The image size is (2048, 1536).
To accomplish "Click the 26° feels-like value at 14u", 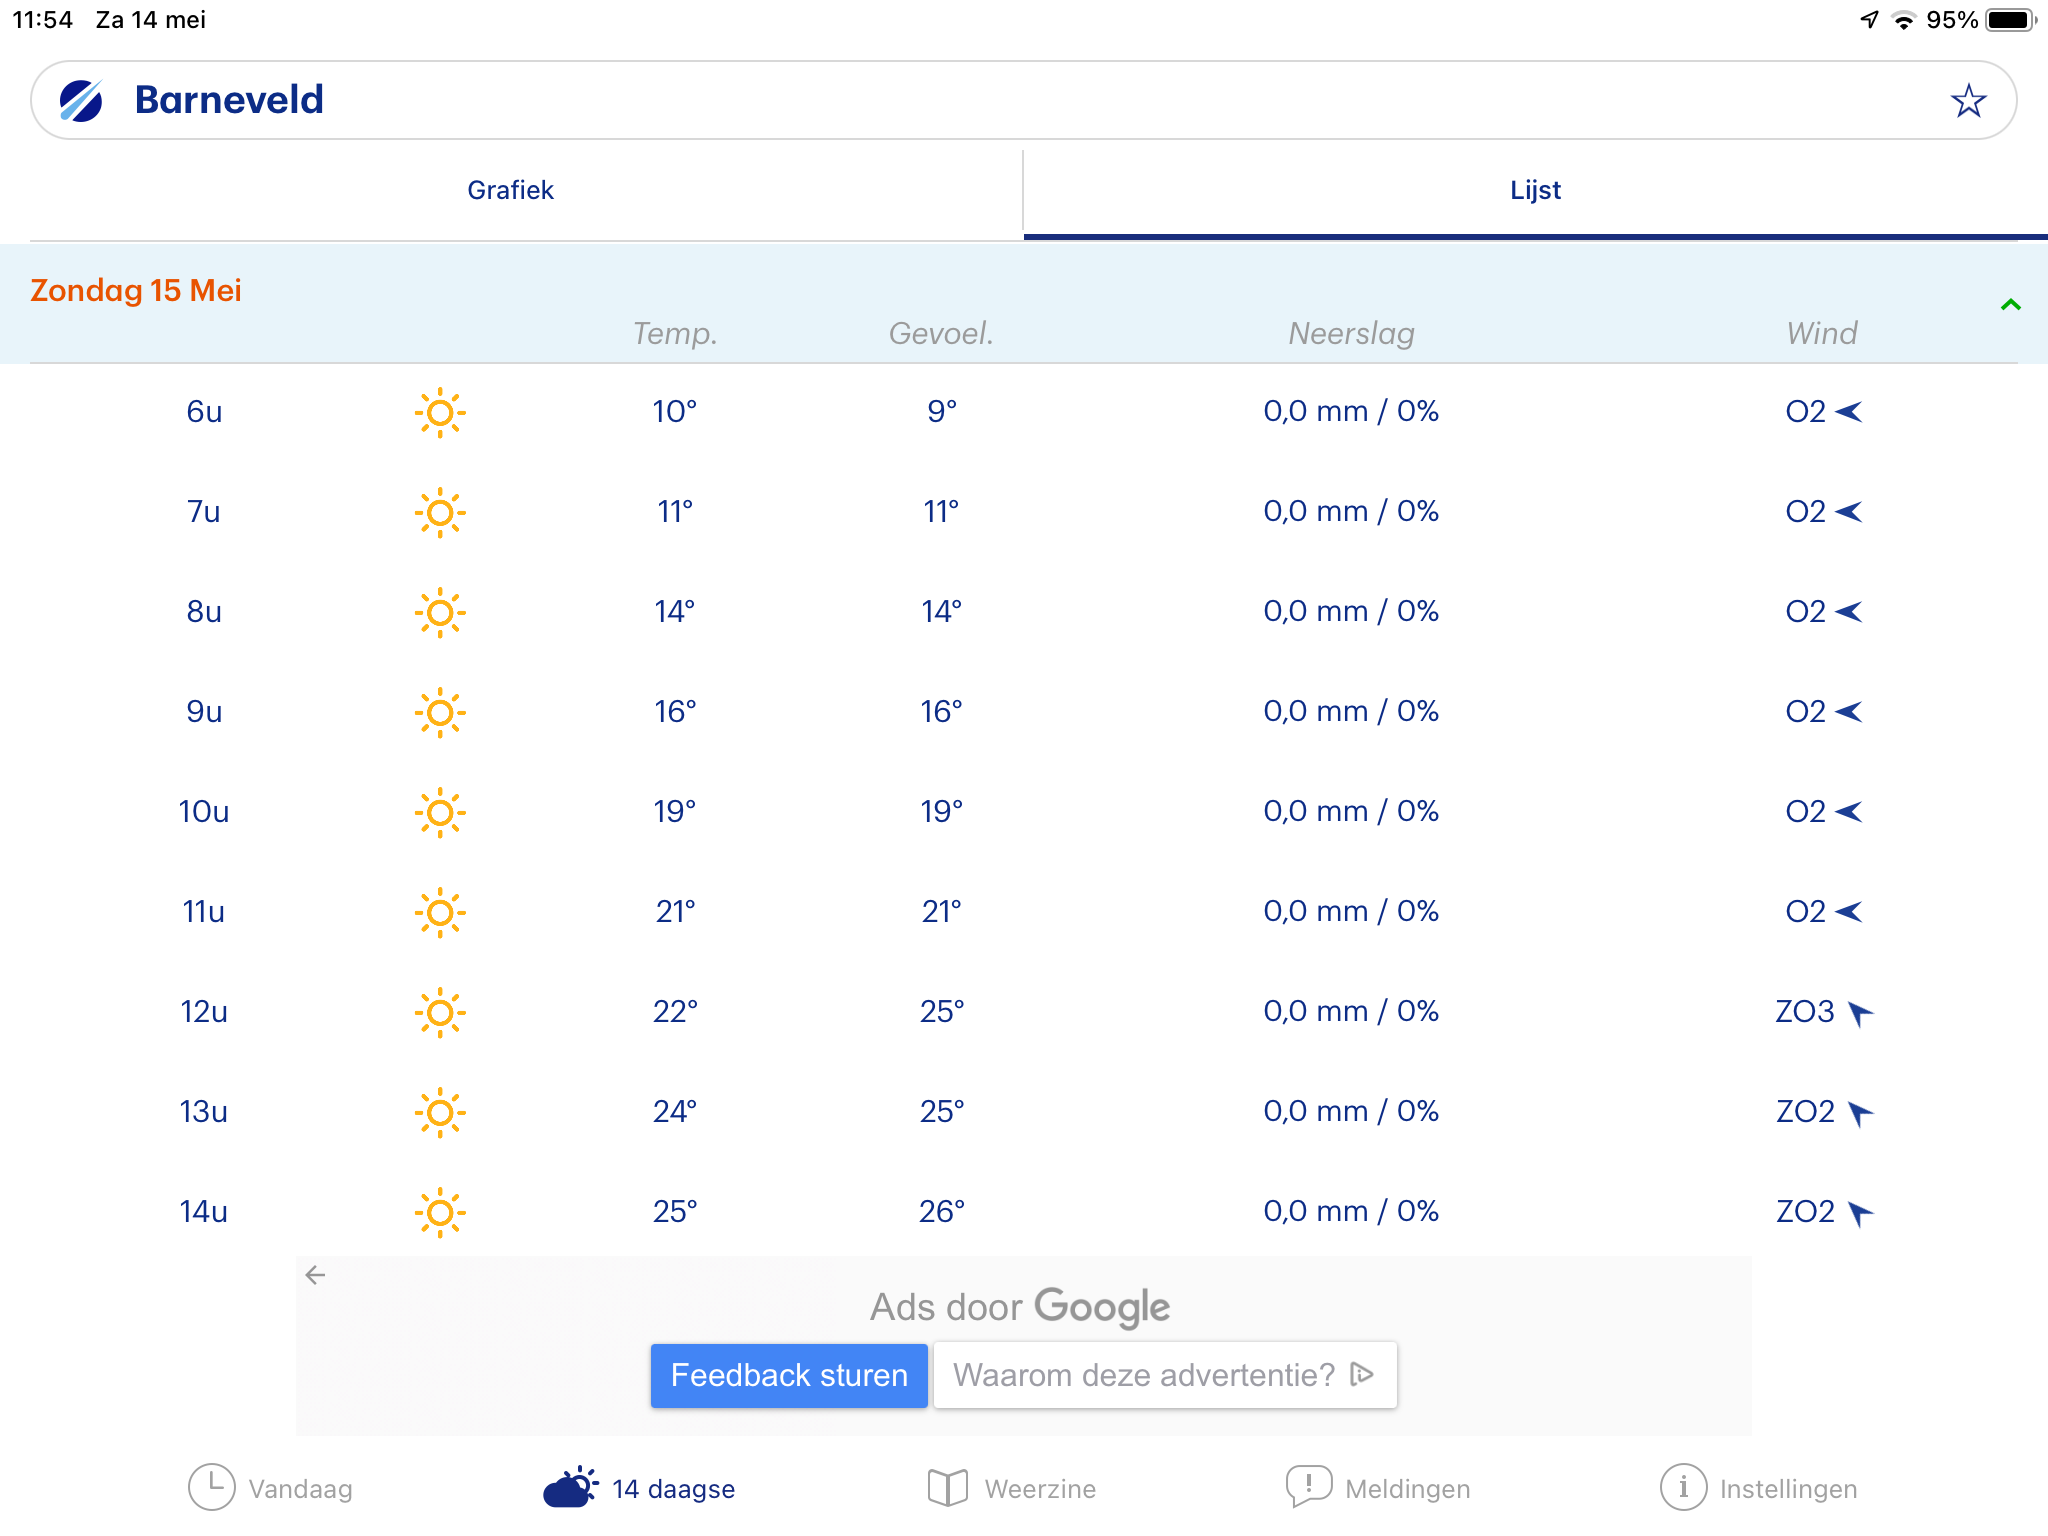I will [x=942, y=1211].
